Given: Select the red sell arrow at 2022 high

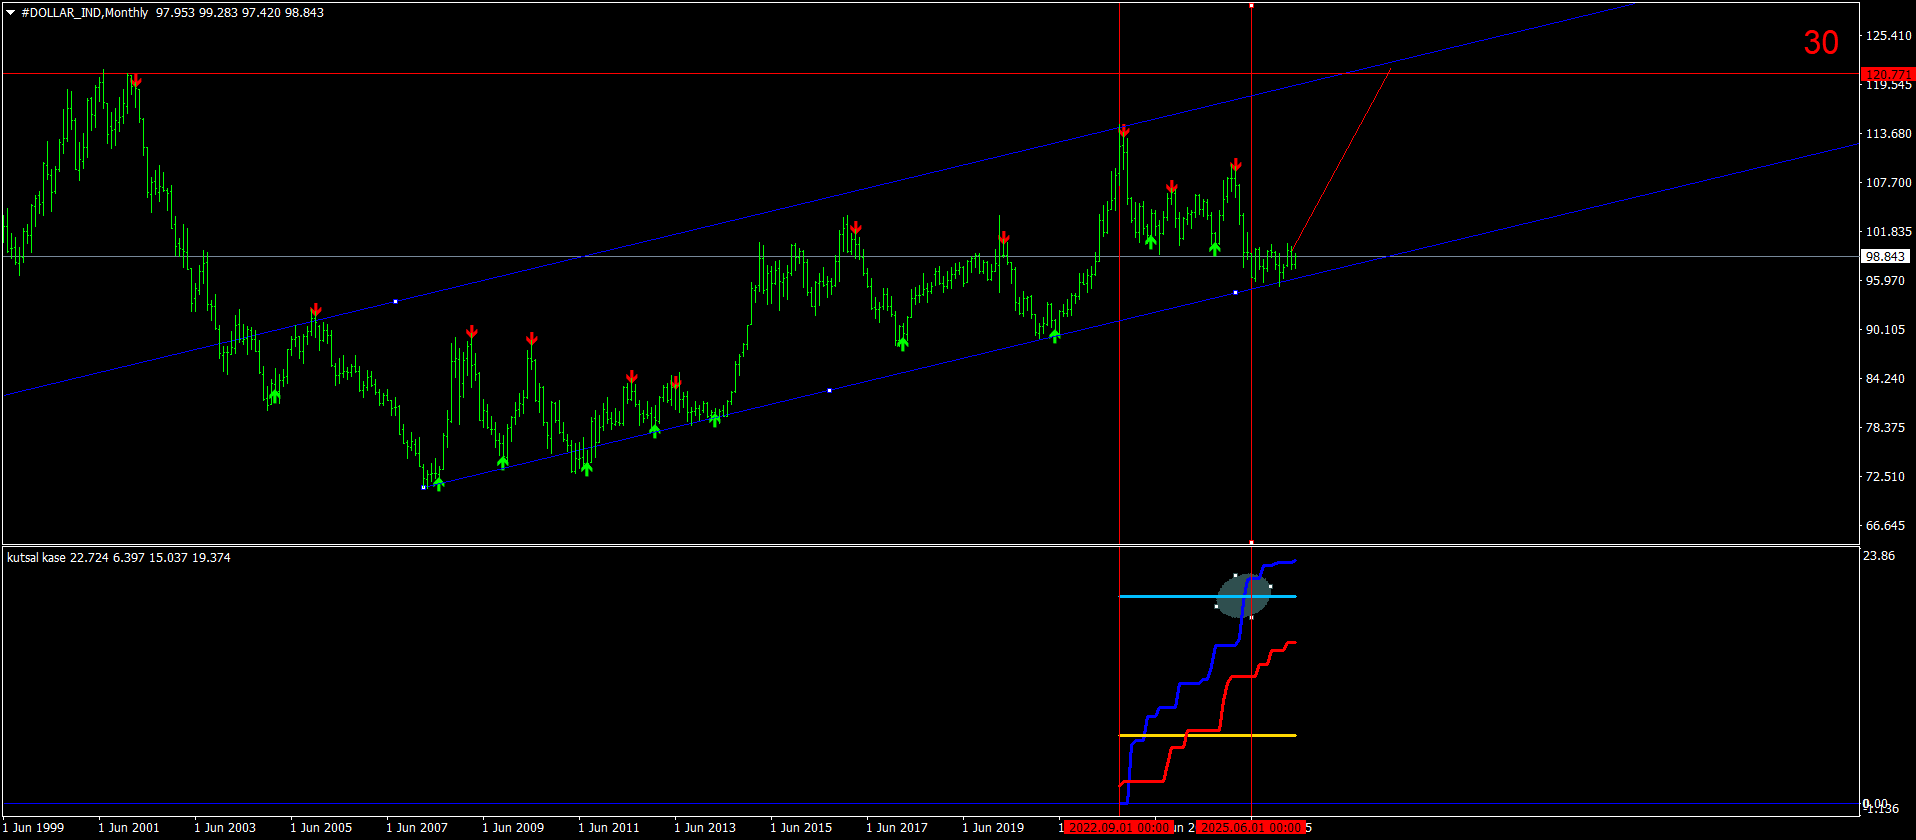Looking at the screenshot, I should pyautogui.click(x=1124, y=131).
